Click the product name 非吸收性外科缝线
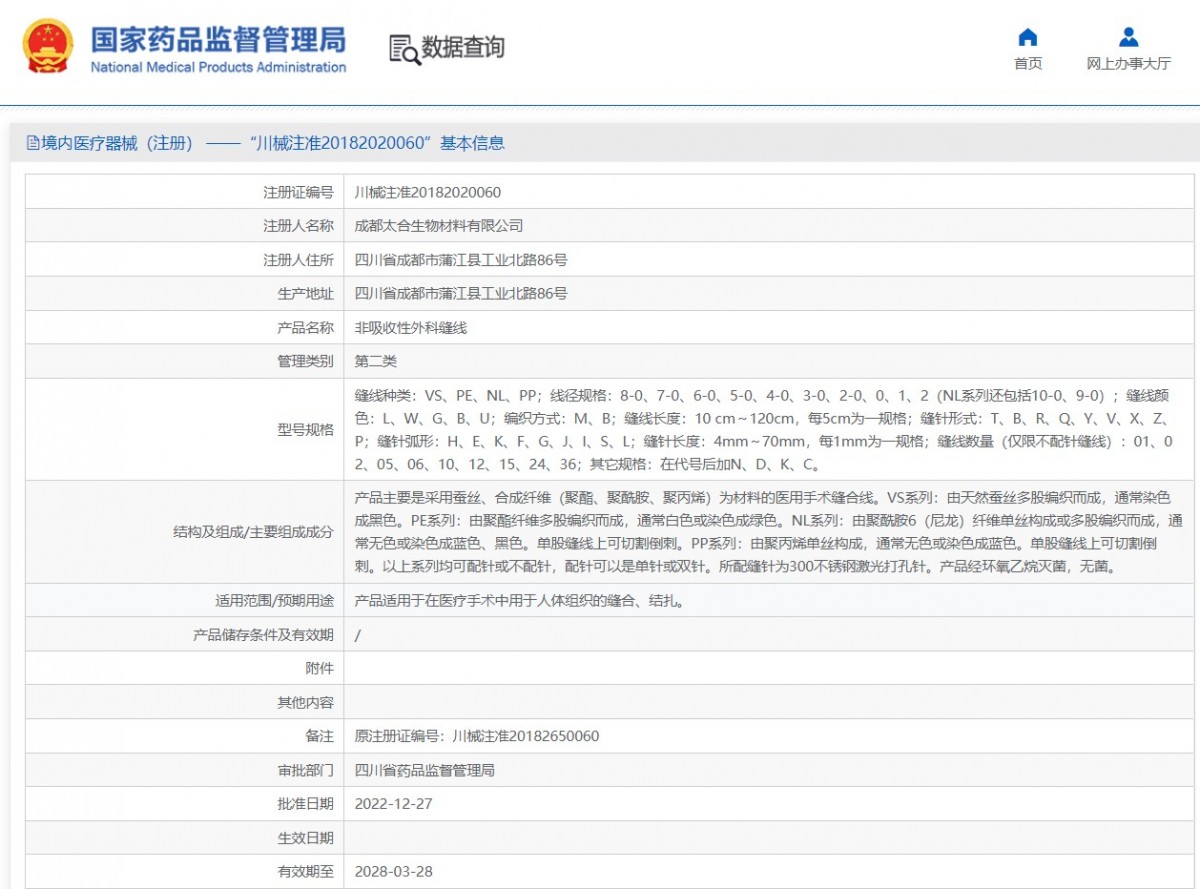 click(411, 328)
